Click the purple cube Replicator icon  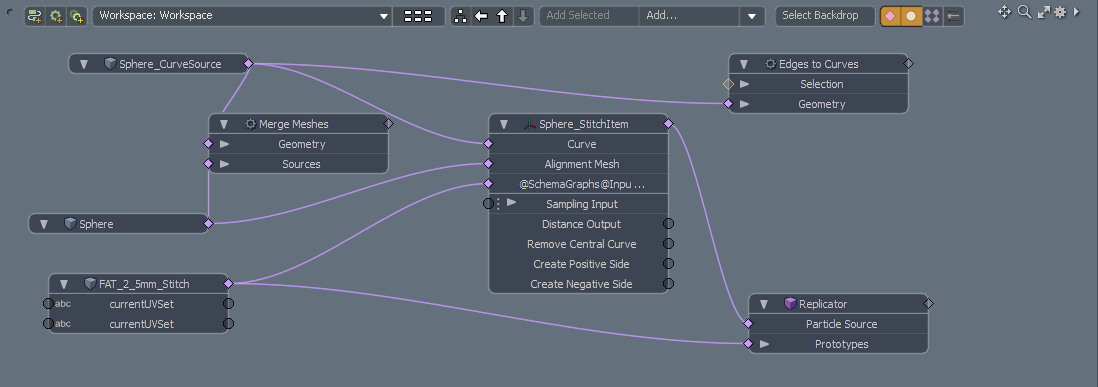pos(790,304)
